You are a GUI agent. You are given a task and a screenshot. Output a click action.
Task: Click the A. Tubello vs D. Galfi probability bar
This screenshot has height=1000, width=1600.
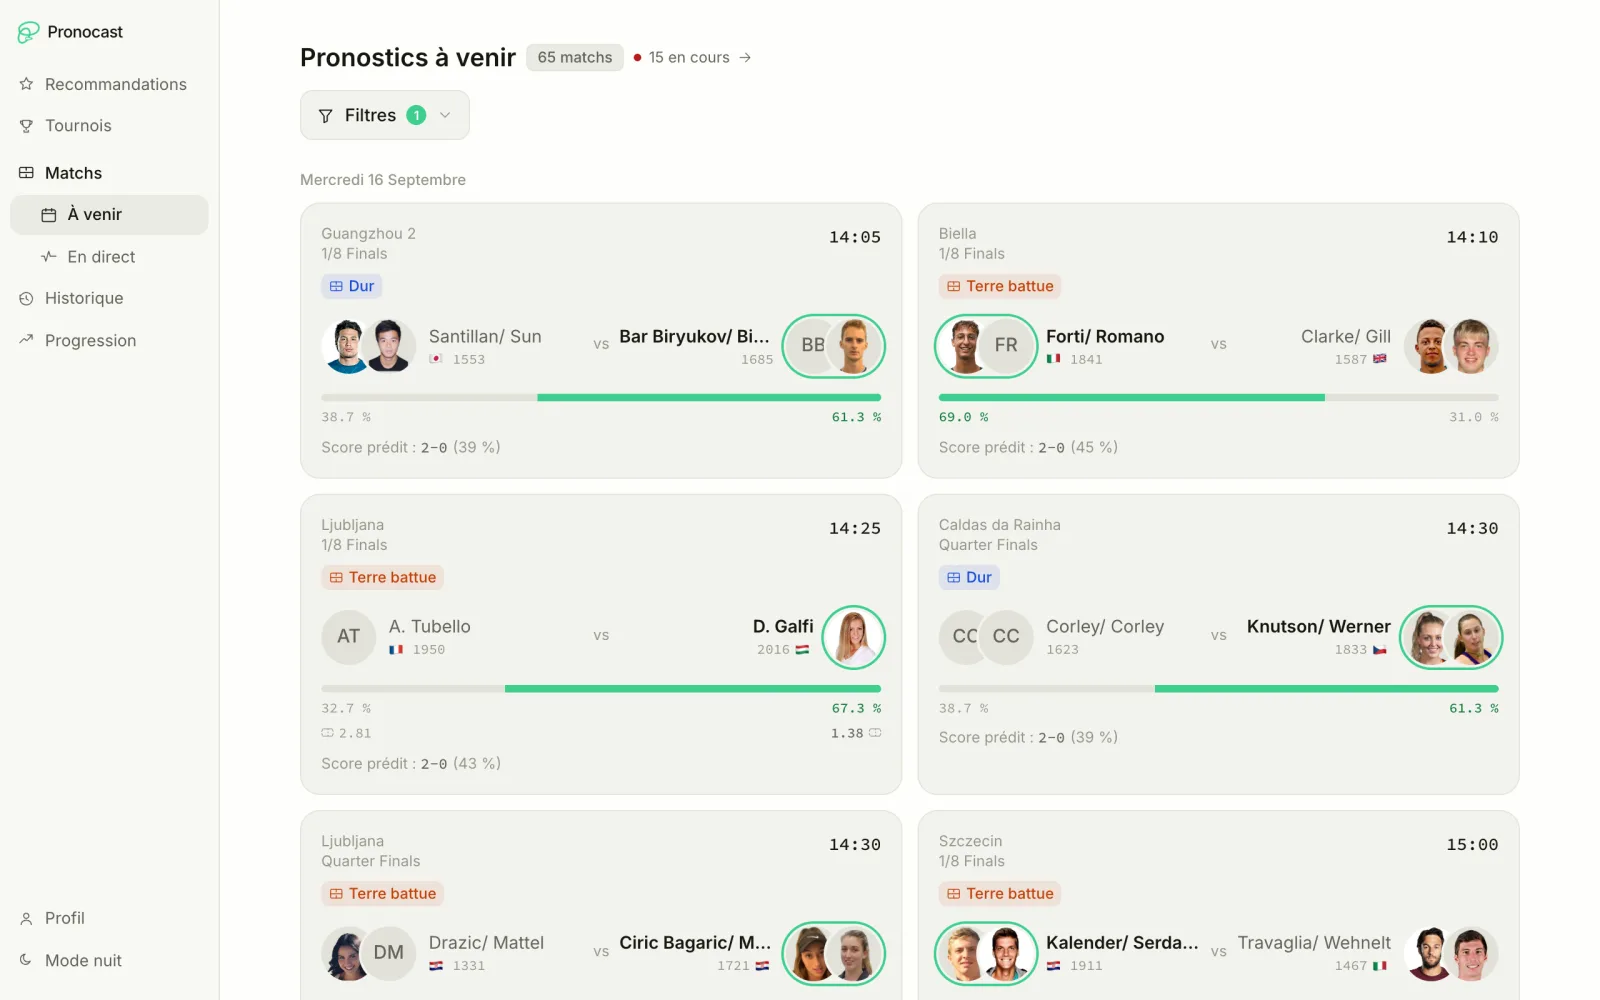(601, 689)
